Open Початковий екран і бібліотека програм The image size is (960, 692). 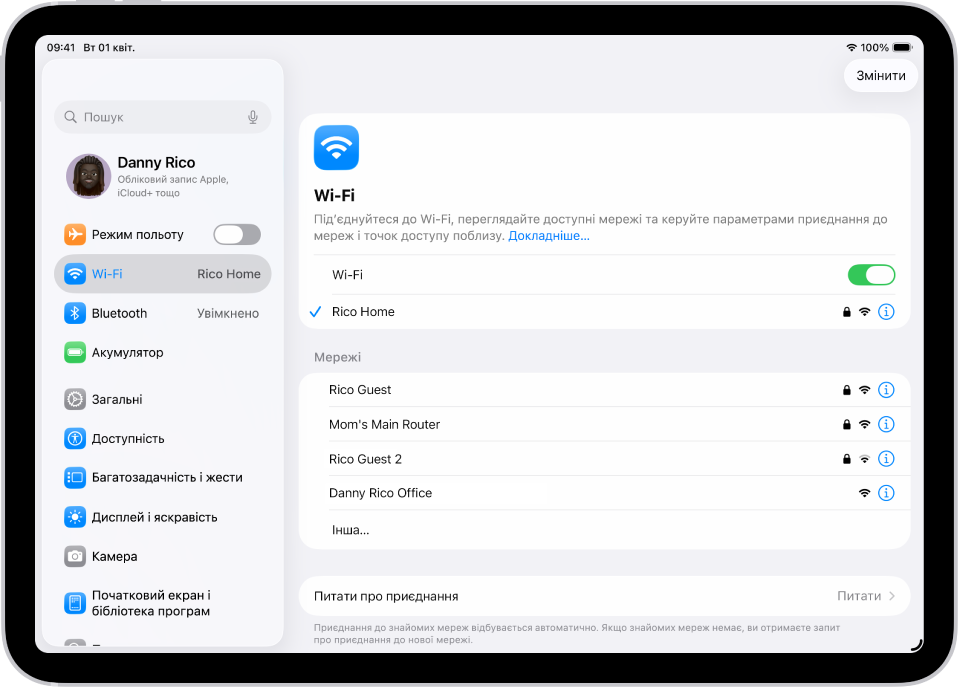tap(163, 603)
